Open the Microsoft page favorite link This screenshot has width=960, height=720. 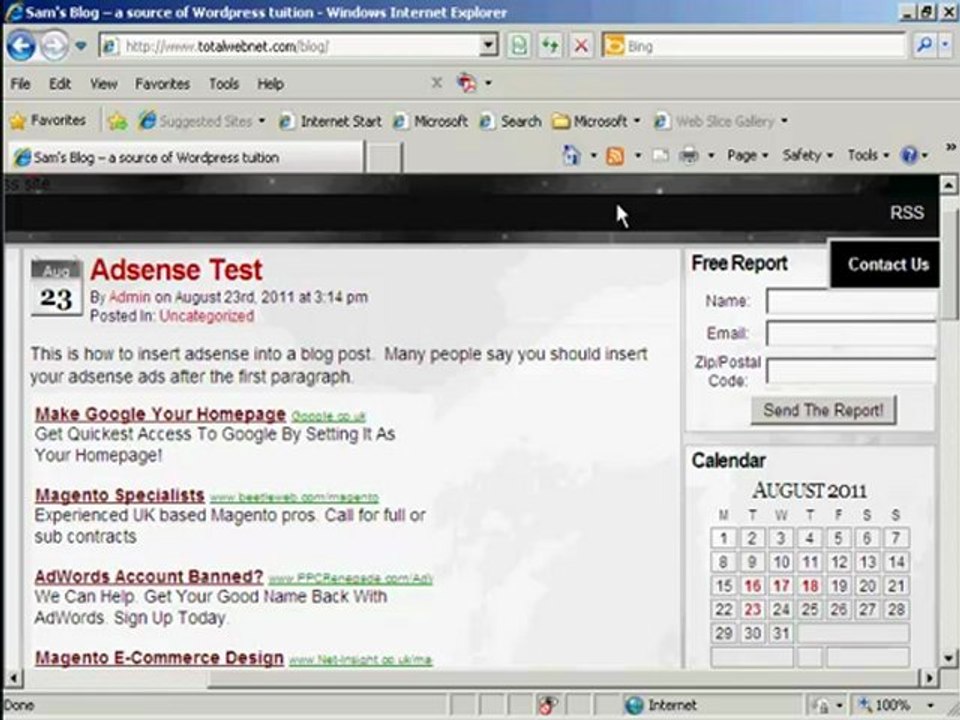(x=431, y=121)
